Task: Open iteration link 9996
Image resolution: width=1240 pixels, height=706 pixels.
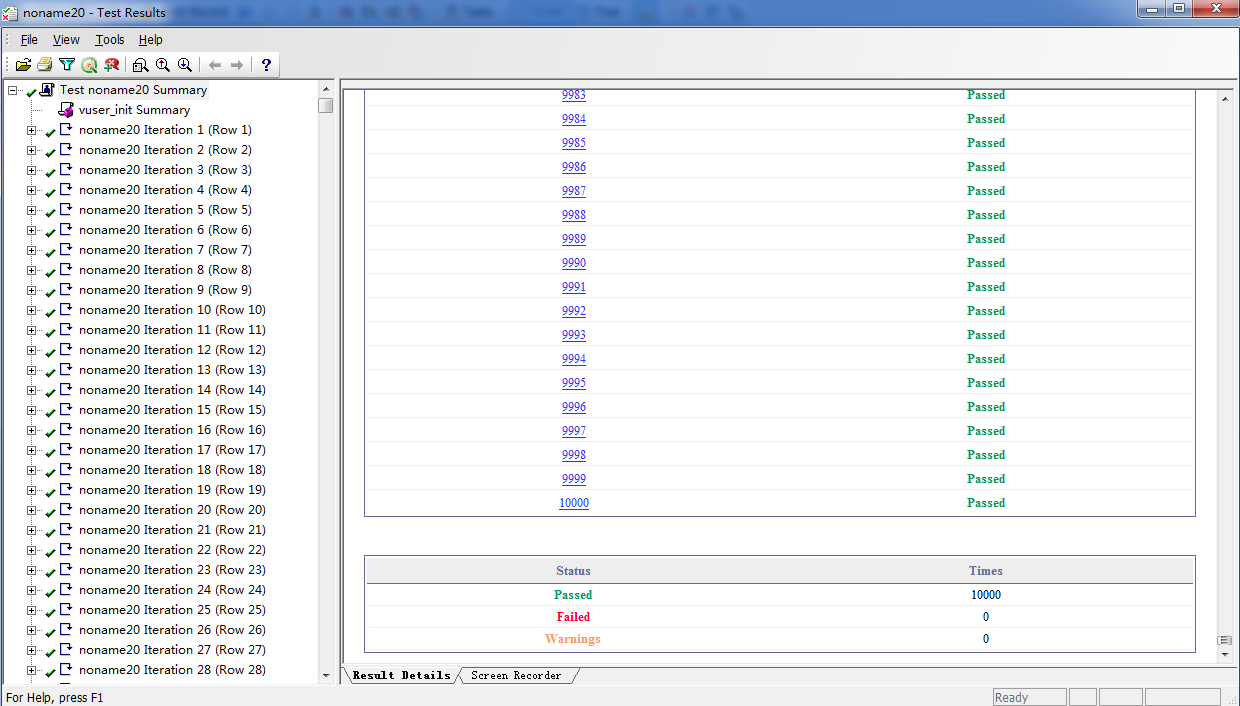Action: 574,407
